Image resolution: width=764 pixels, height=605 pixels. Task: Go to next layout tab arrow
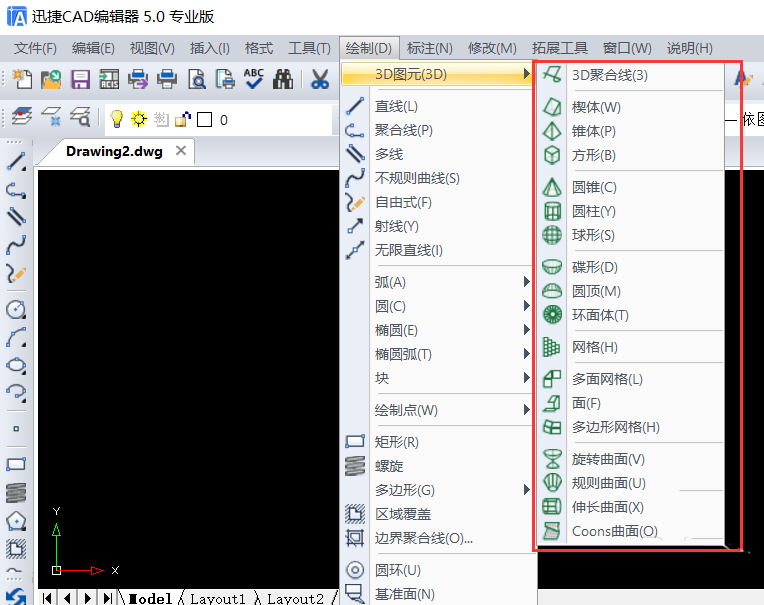point(88,598)
